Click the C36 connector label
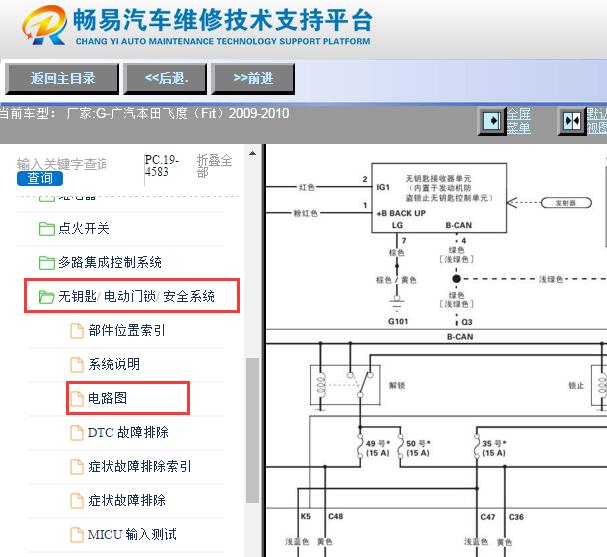This screenshot has width=607, height=557. pyautogui.click(x=516, y=517)
